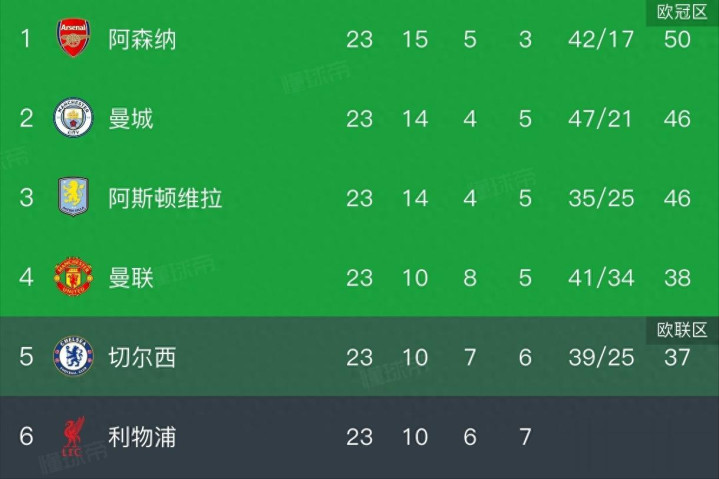Image resolution: width=719 pixels, height=479 pixels.
Task: Tap the Manchester United club crest
Action: [73, 277]
